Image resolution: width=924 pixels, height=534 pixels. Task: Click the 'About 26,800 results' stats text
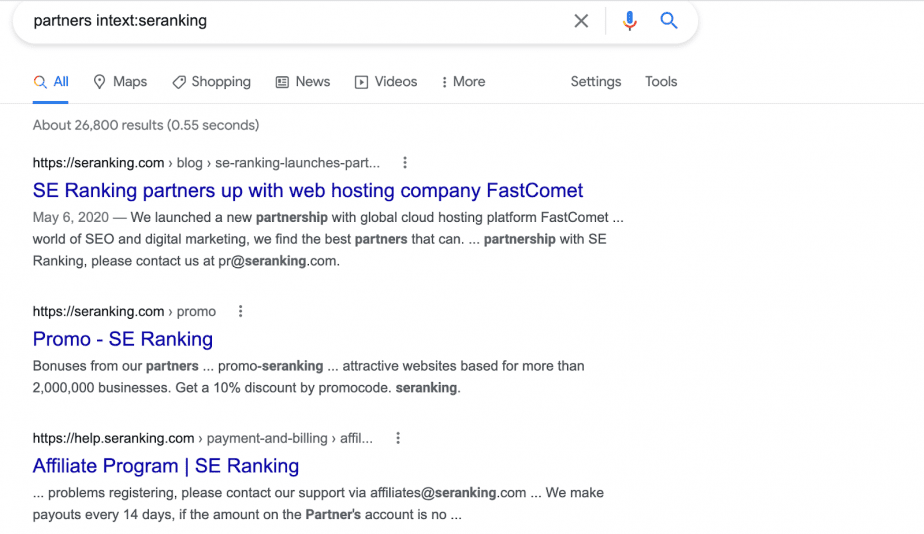click(146, 125)
